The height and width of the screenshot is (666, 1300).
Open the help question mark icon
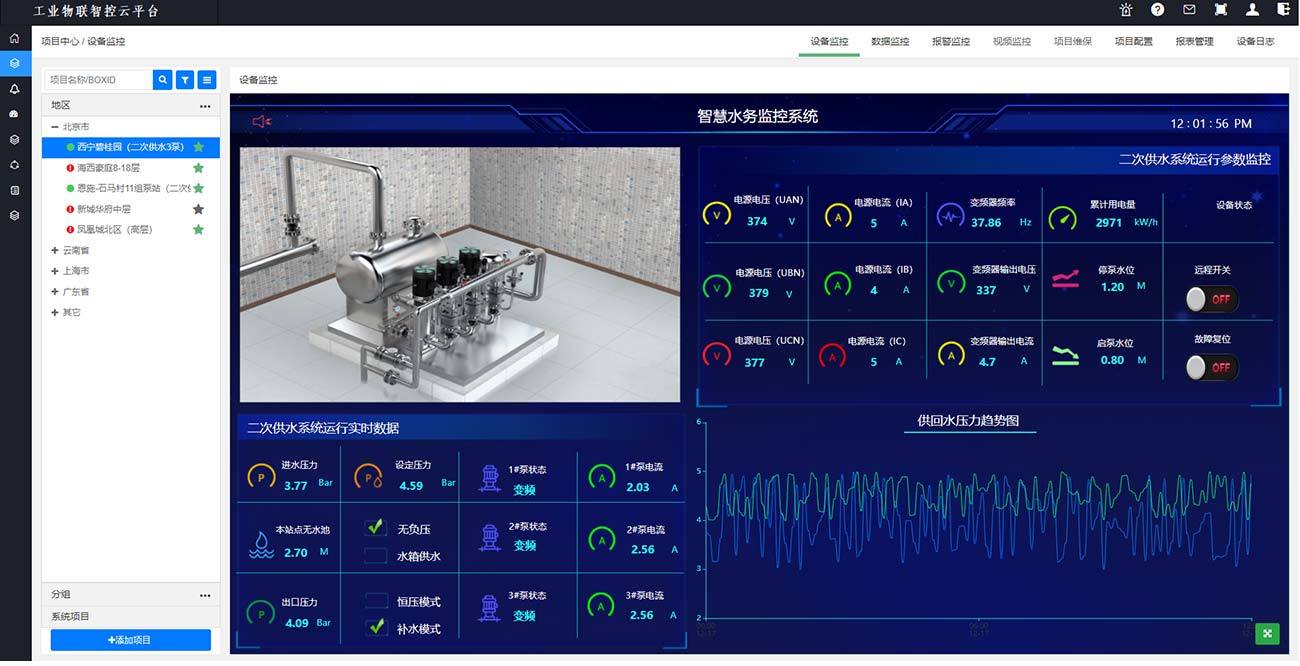1157,10
